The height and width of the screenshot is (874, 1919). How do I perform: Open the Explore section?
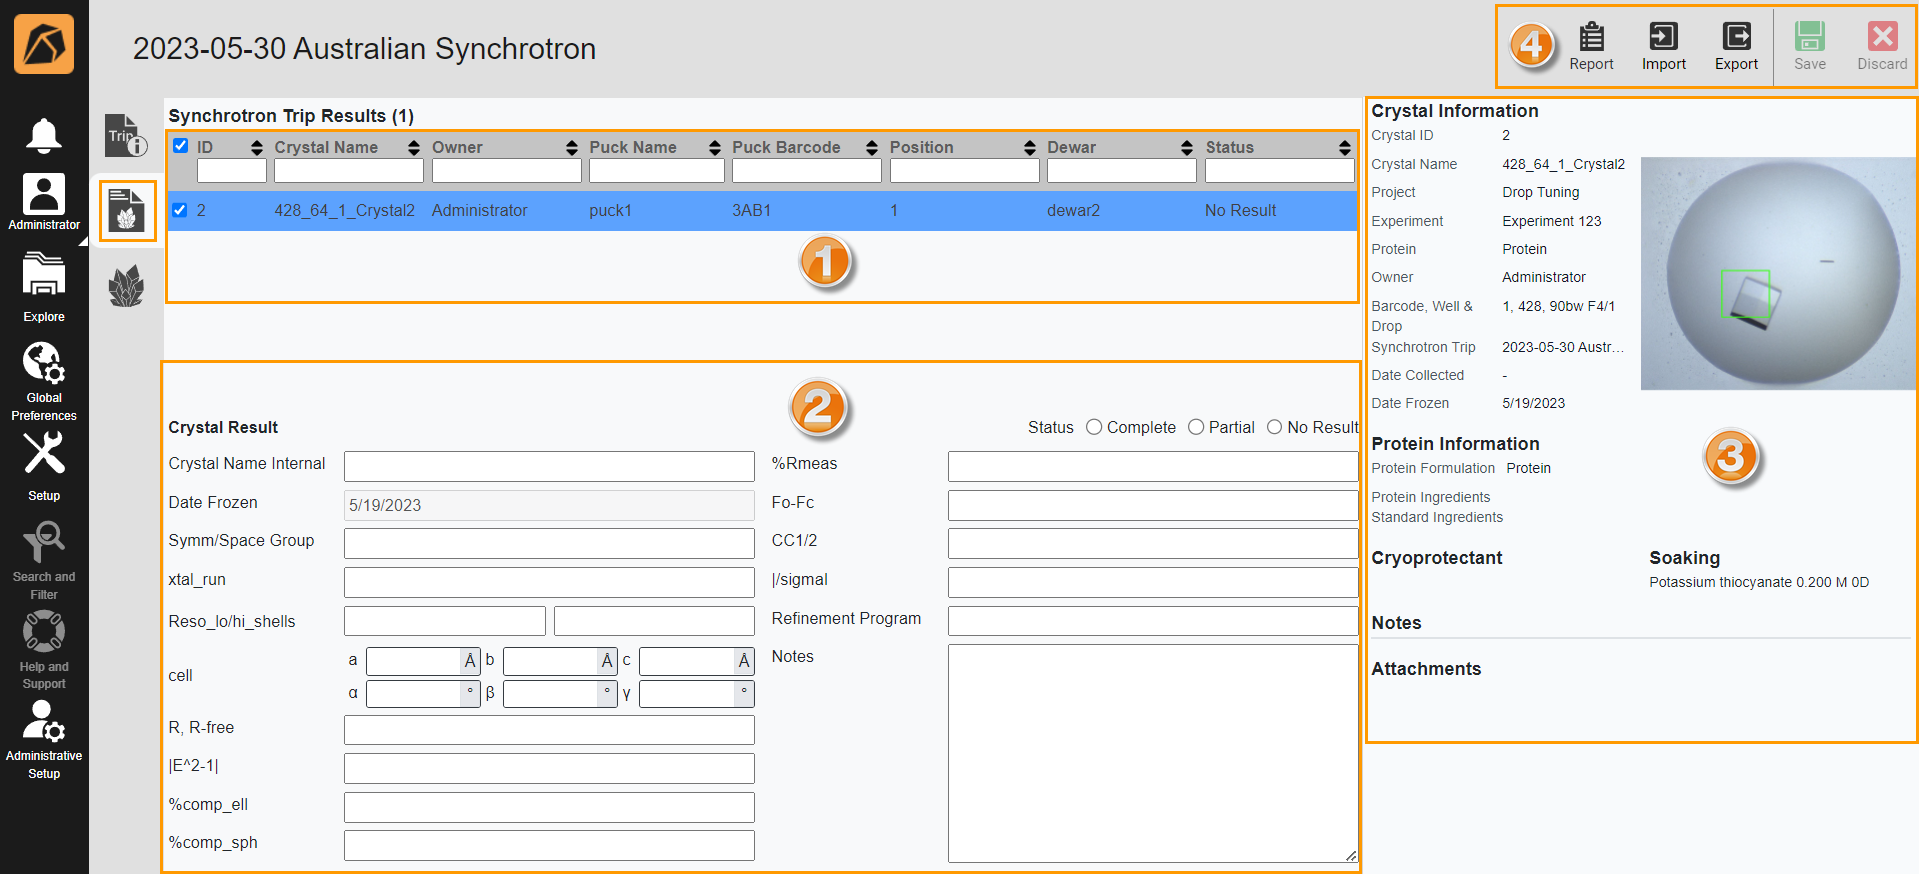tap(43, 287)
